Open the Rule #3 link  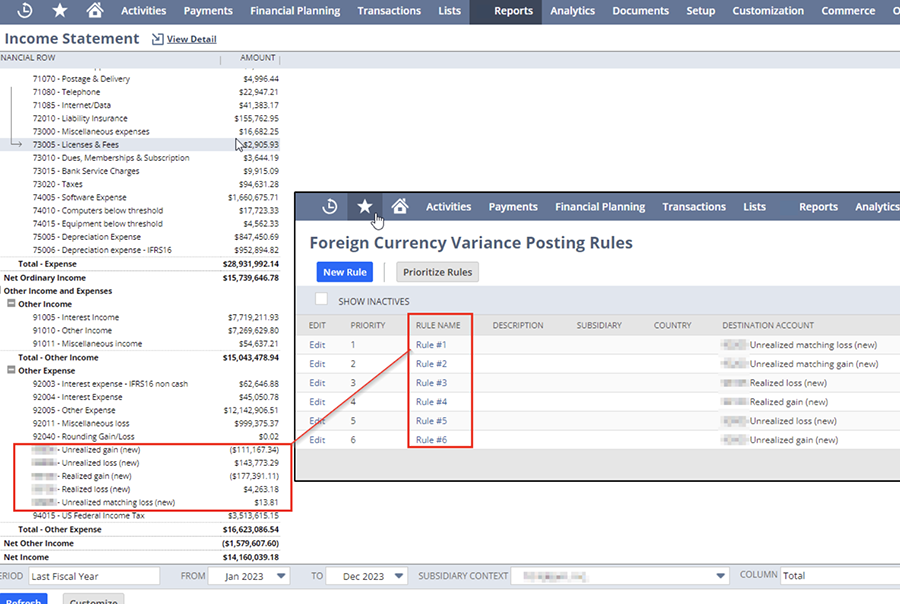pyautogui.click(x=431, y=383)
